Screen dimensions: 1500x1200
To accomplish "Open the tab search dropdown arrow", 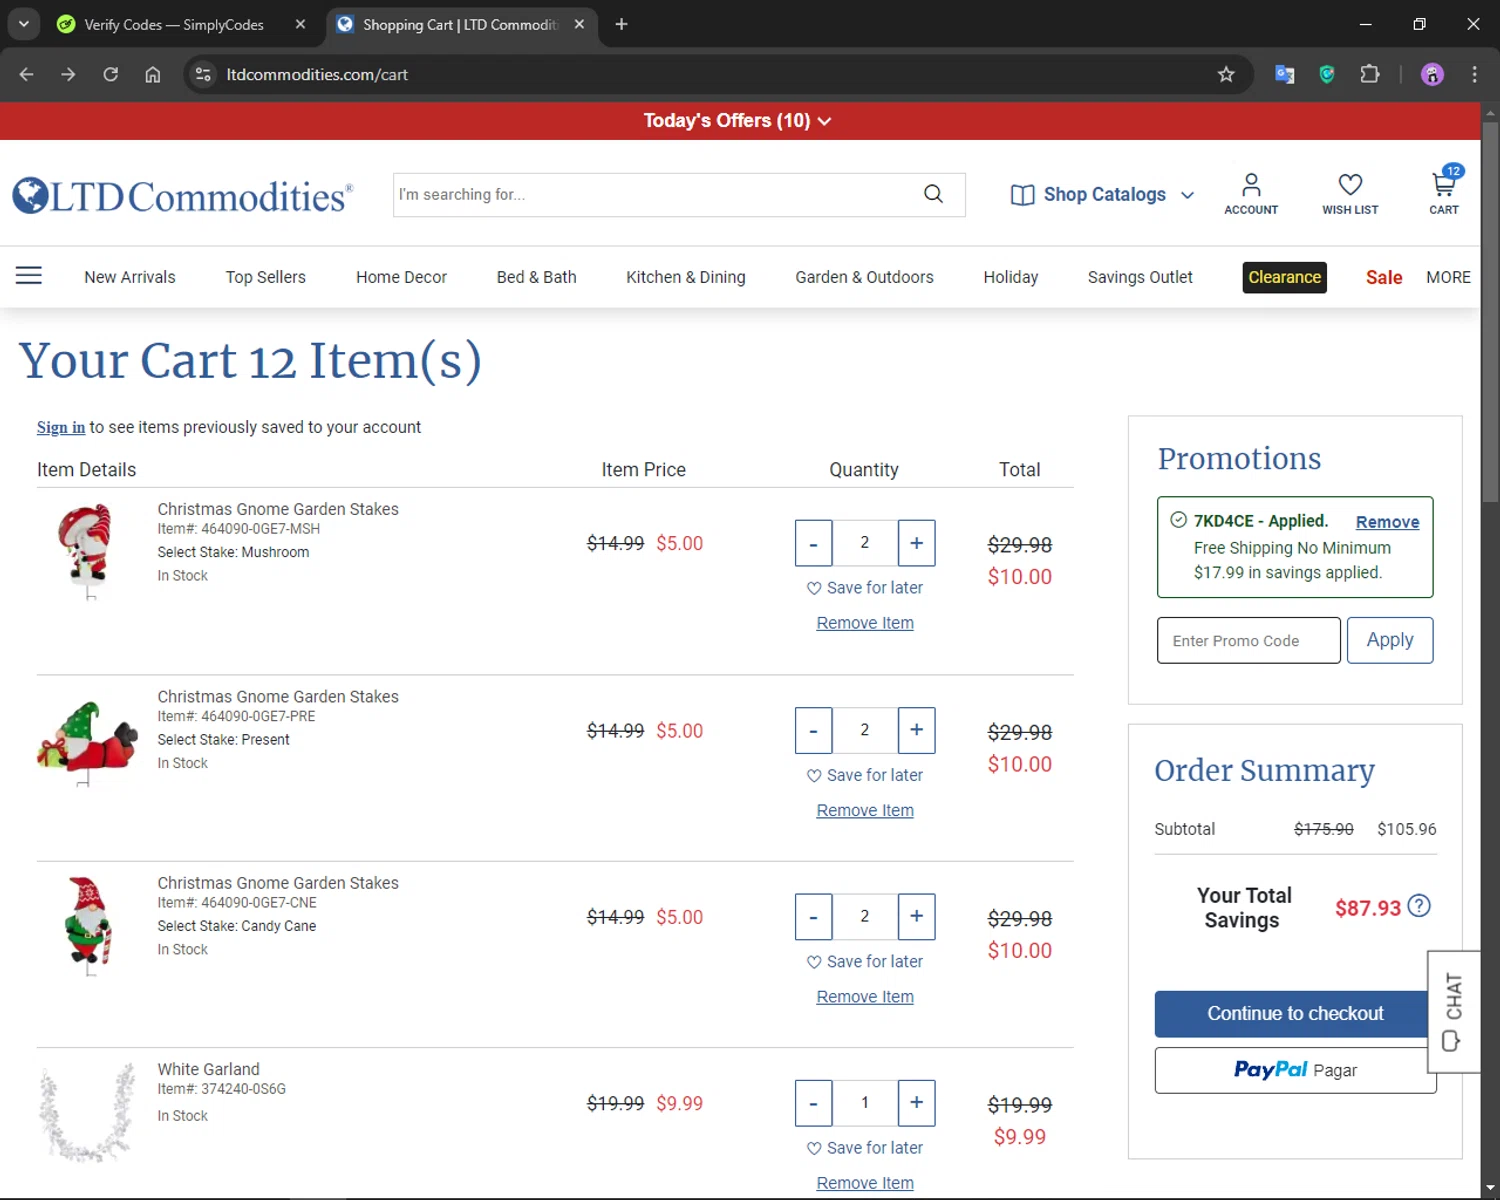I will pos(23,24).
